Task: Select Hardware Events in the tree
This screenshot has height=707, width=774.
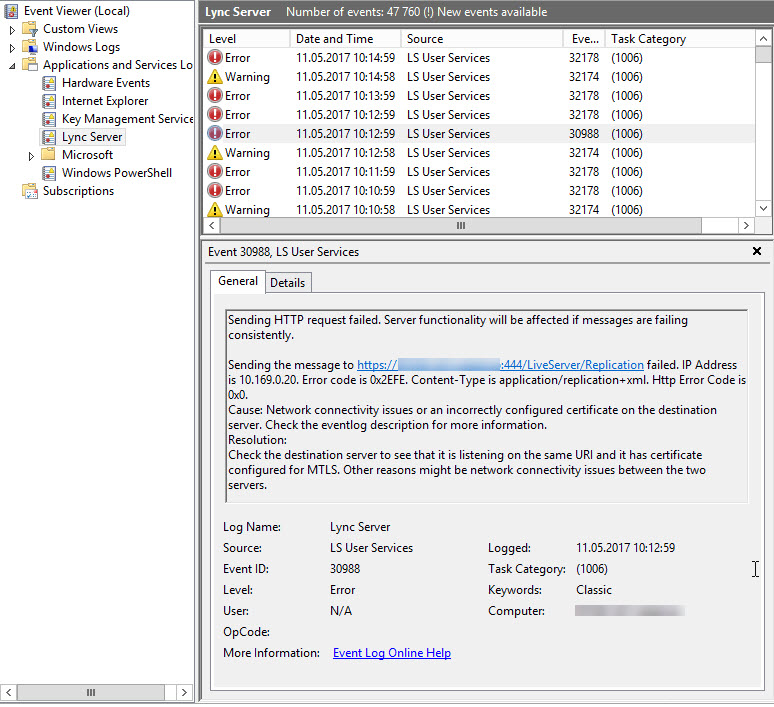Action: [x=106, y=83]
